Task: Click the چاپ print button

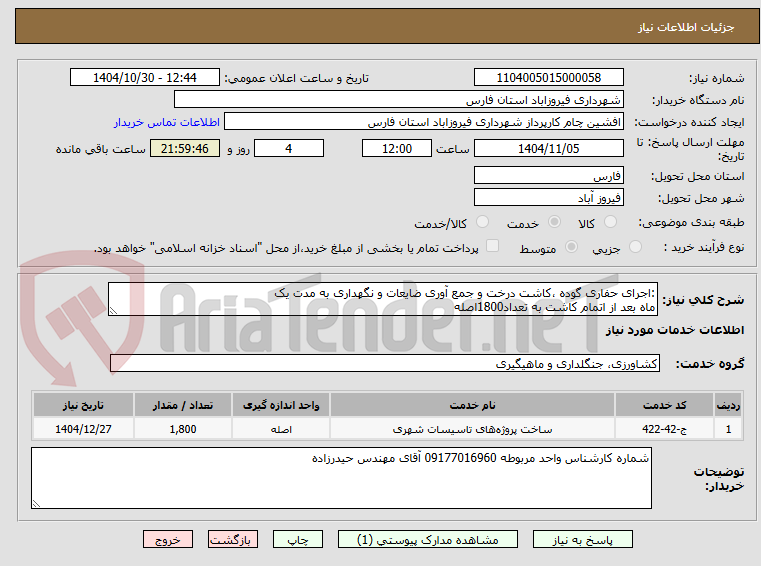Action: coord(298,539)
